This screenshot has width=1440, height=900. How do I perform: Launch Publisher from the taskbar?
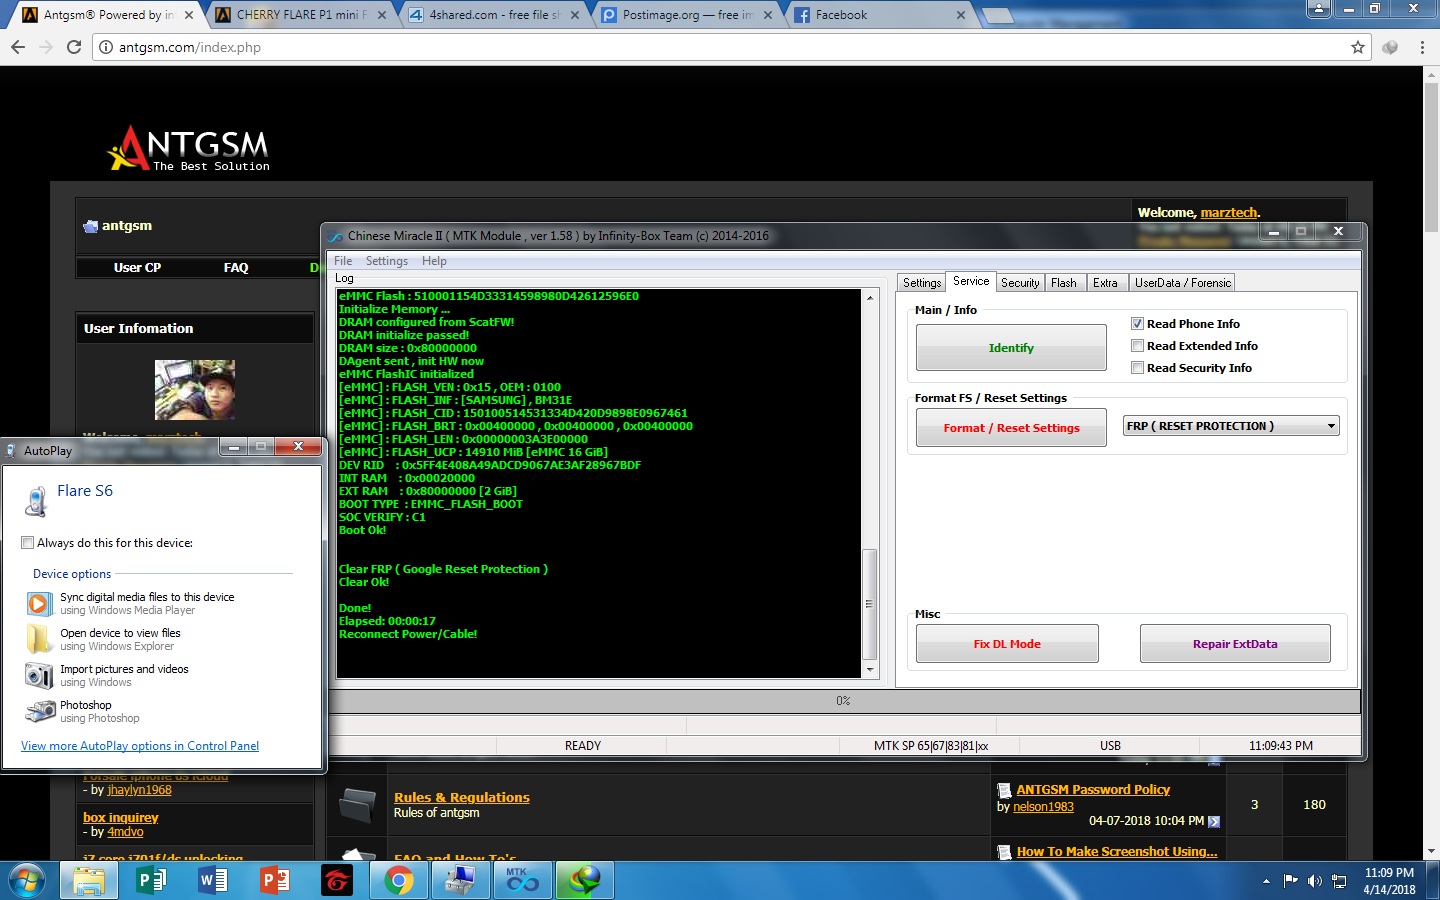[x=151, y=880]
